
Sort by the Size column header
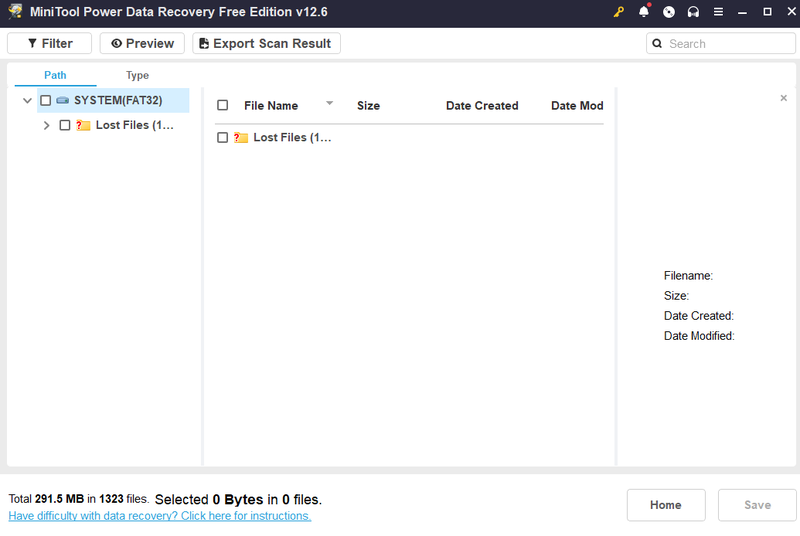click(368, 106)
